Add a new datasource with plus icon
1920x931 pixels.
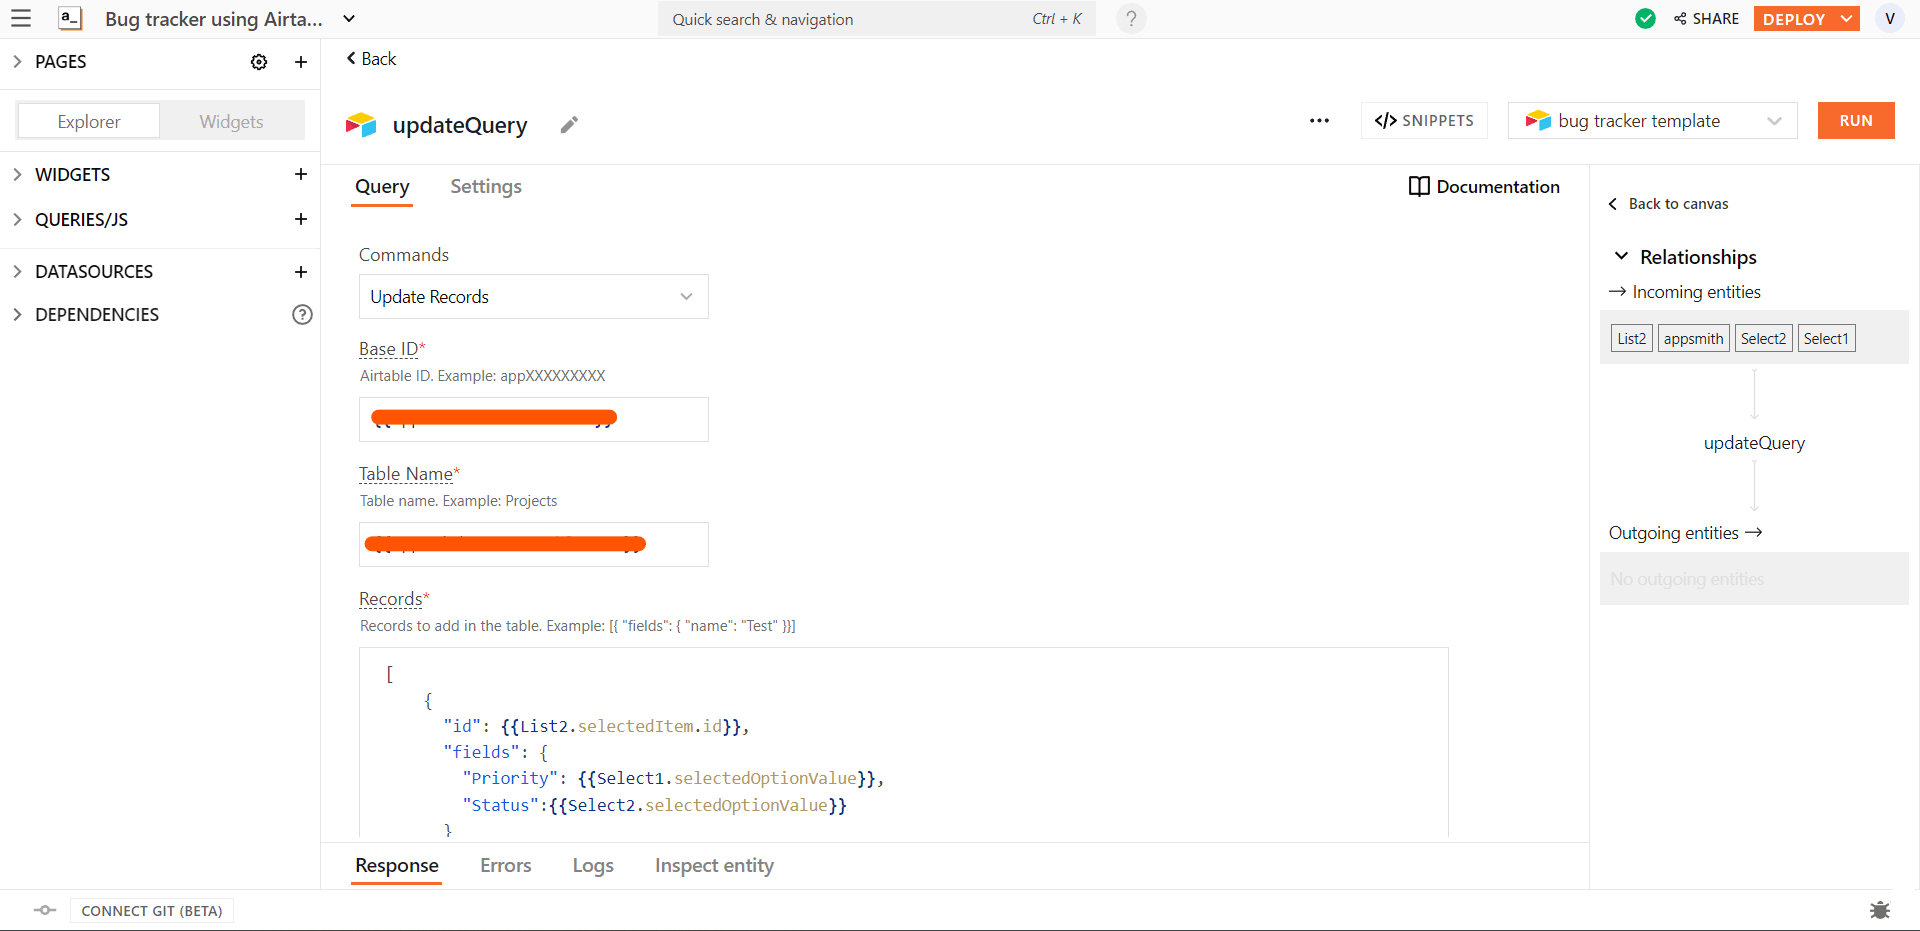[x=300, y=272]
